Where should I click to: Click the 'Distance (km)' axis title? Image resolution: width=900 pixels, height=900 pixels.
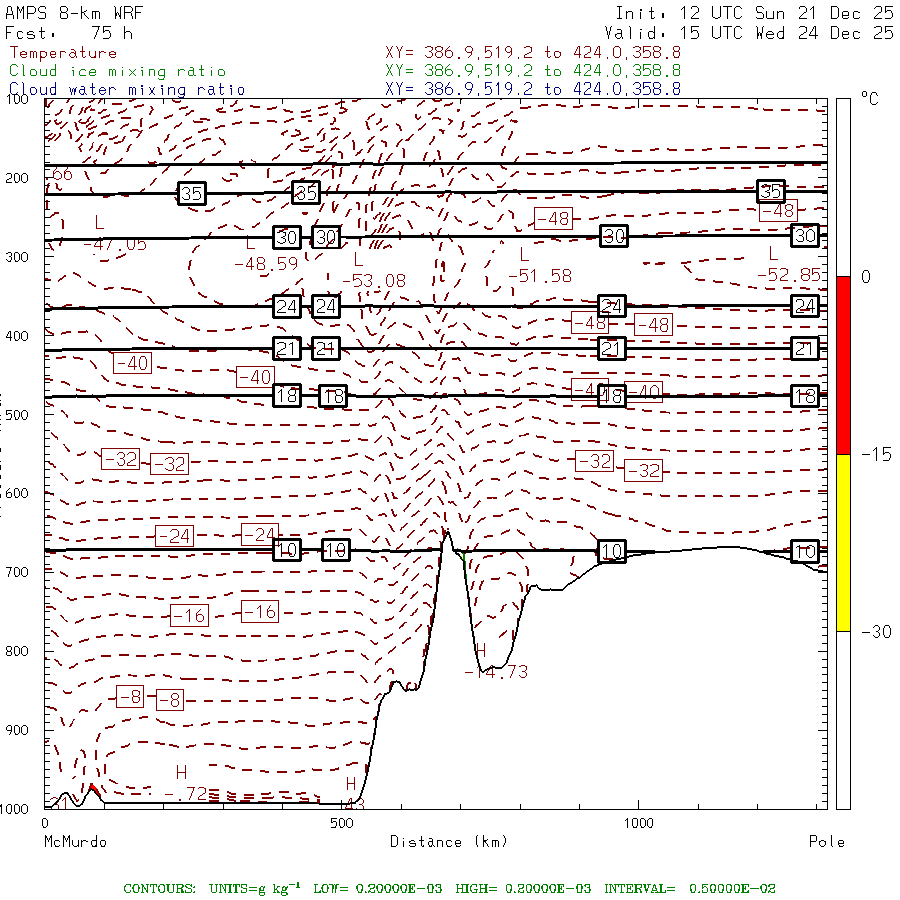[449, 842]
